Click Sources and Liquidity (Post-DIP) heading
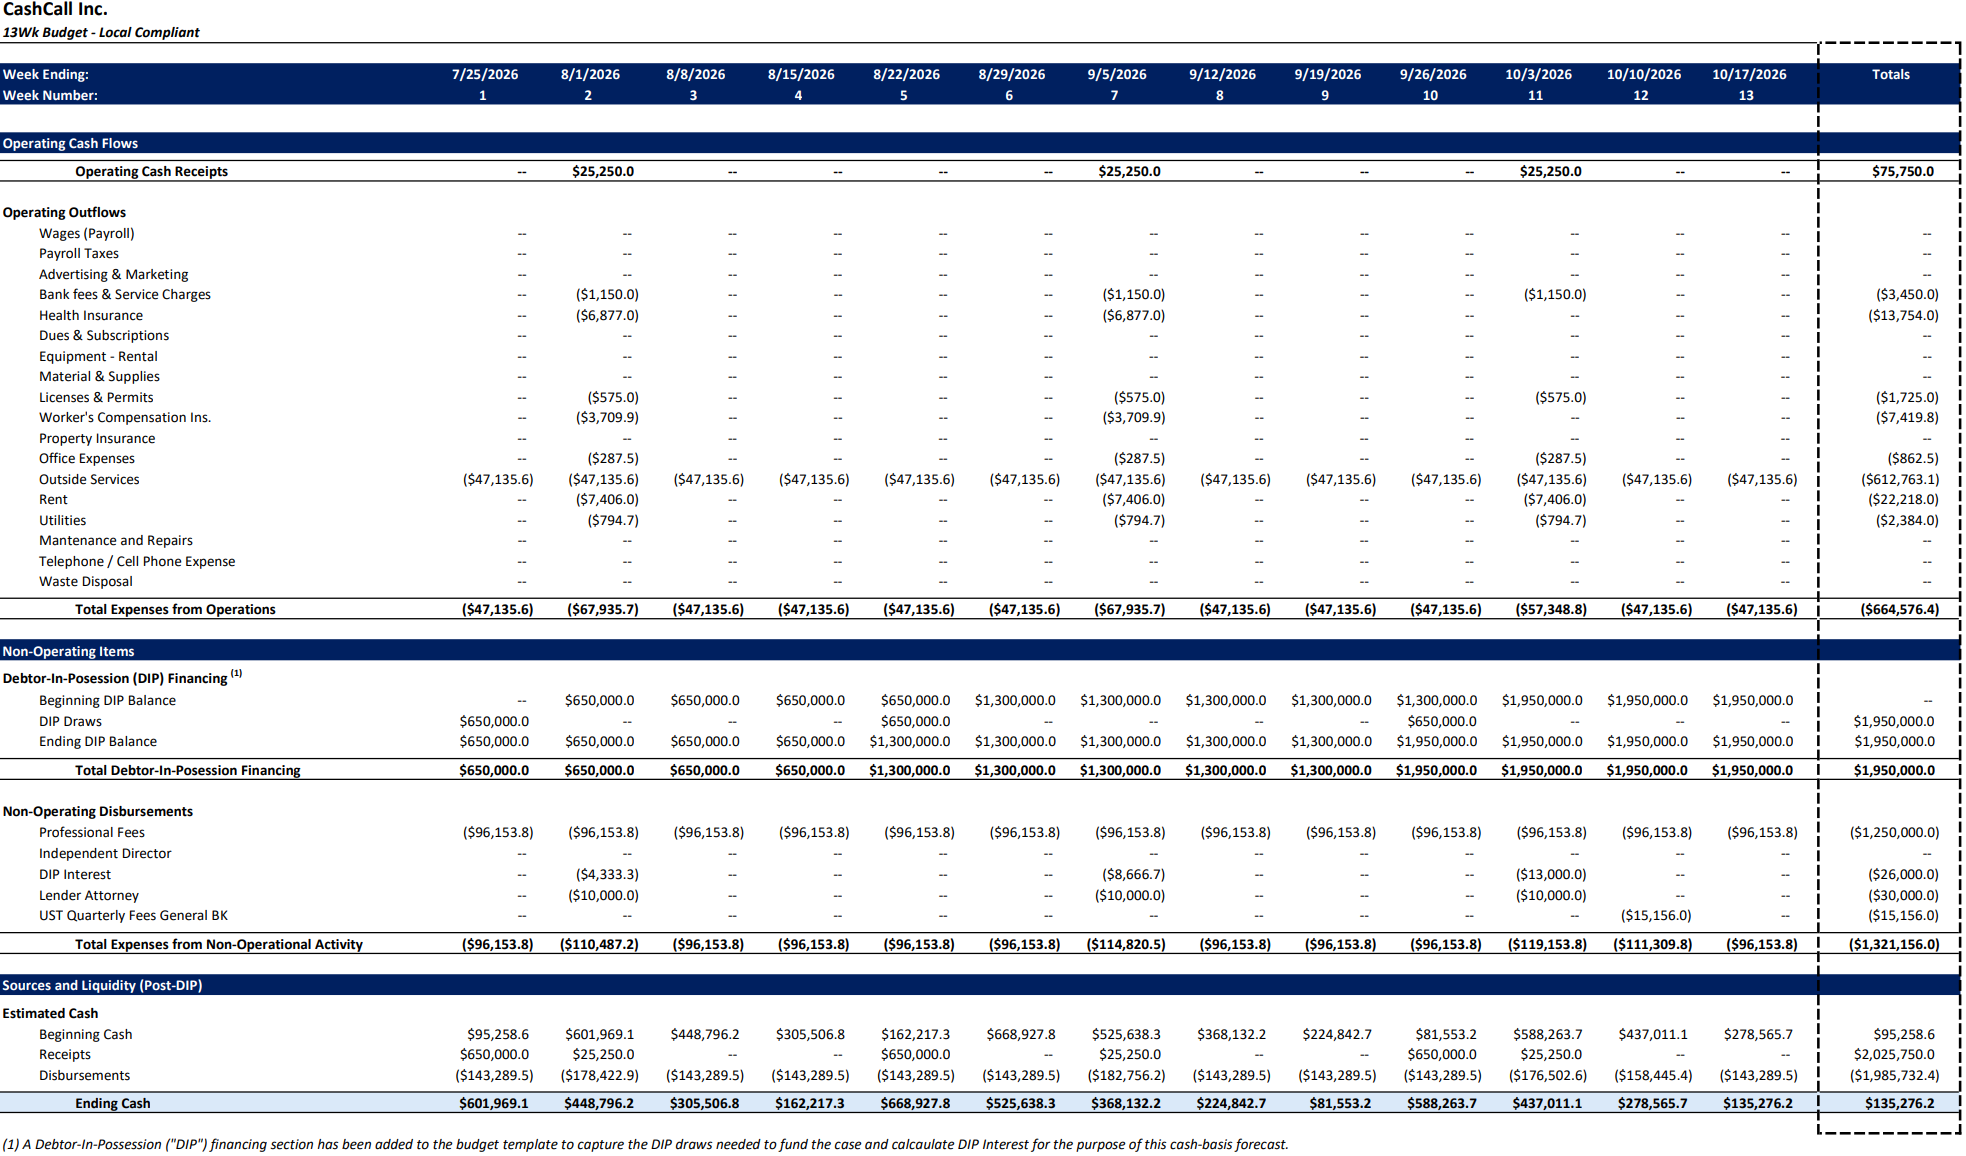The image size is (1966, 1156). click(x=102, y=985)
